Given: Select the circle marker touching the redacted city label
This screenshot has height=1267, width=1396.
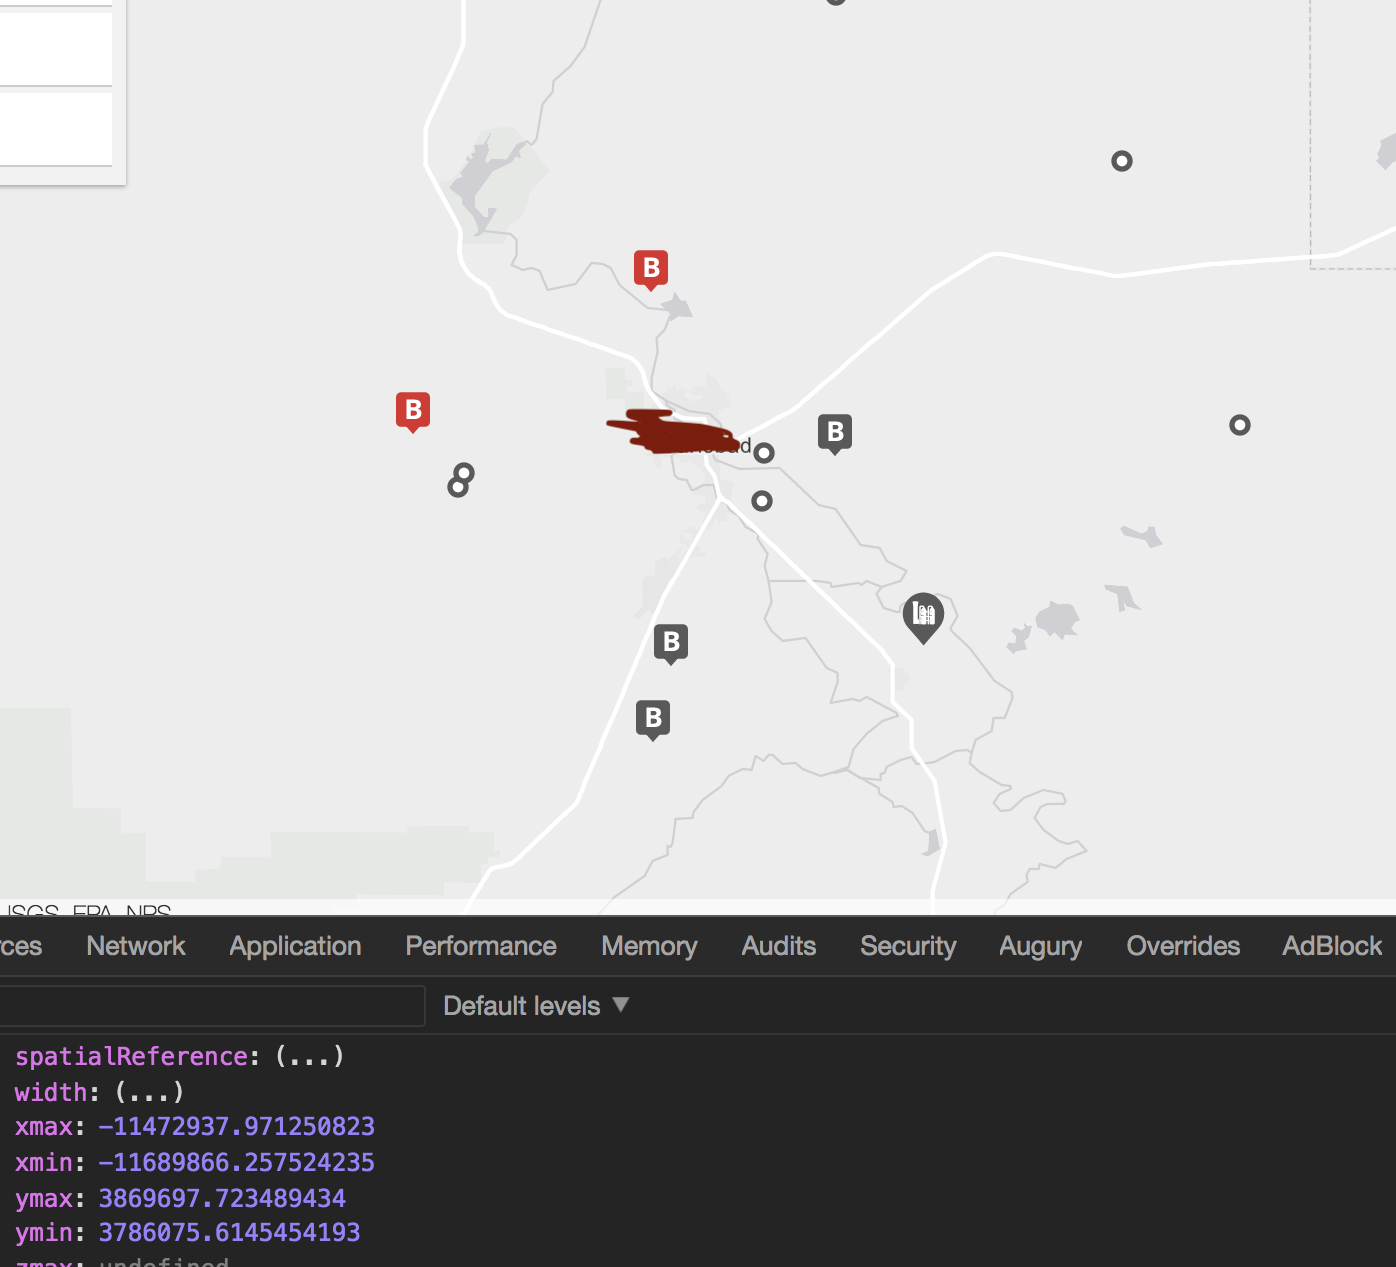Looking at the screenshot, I should (x=764, y=453).
